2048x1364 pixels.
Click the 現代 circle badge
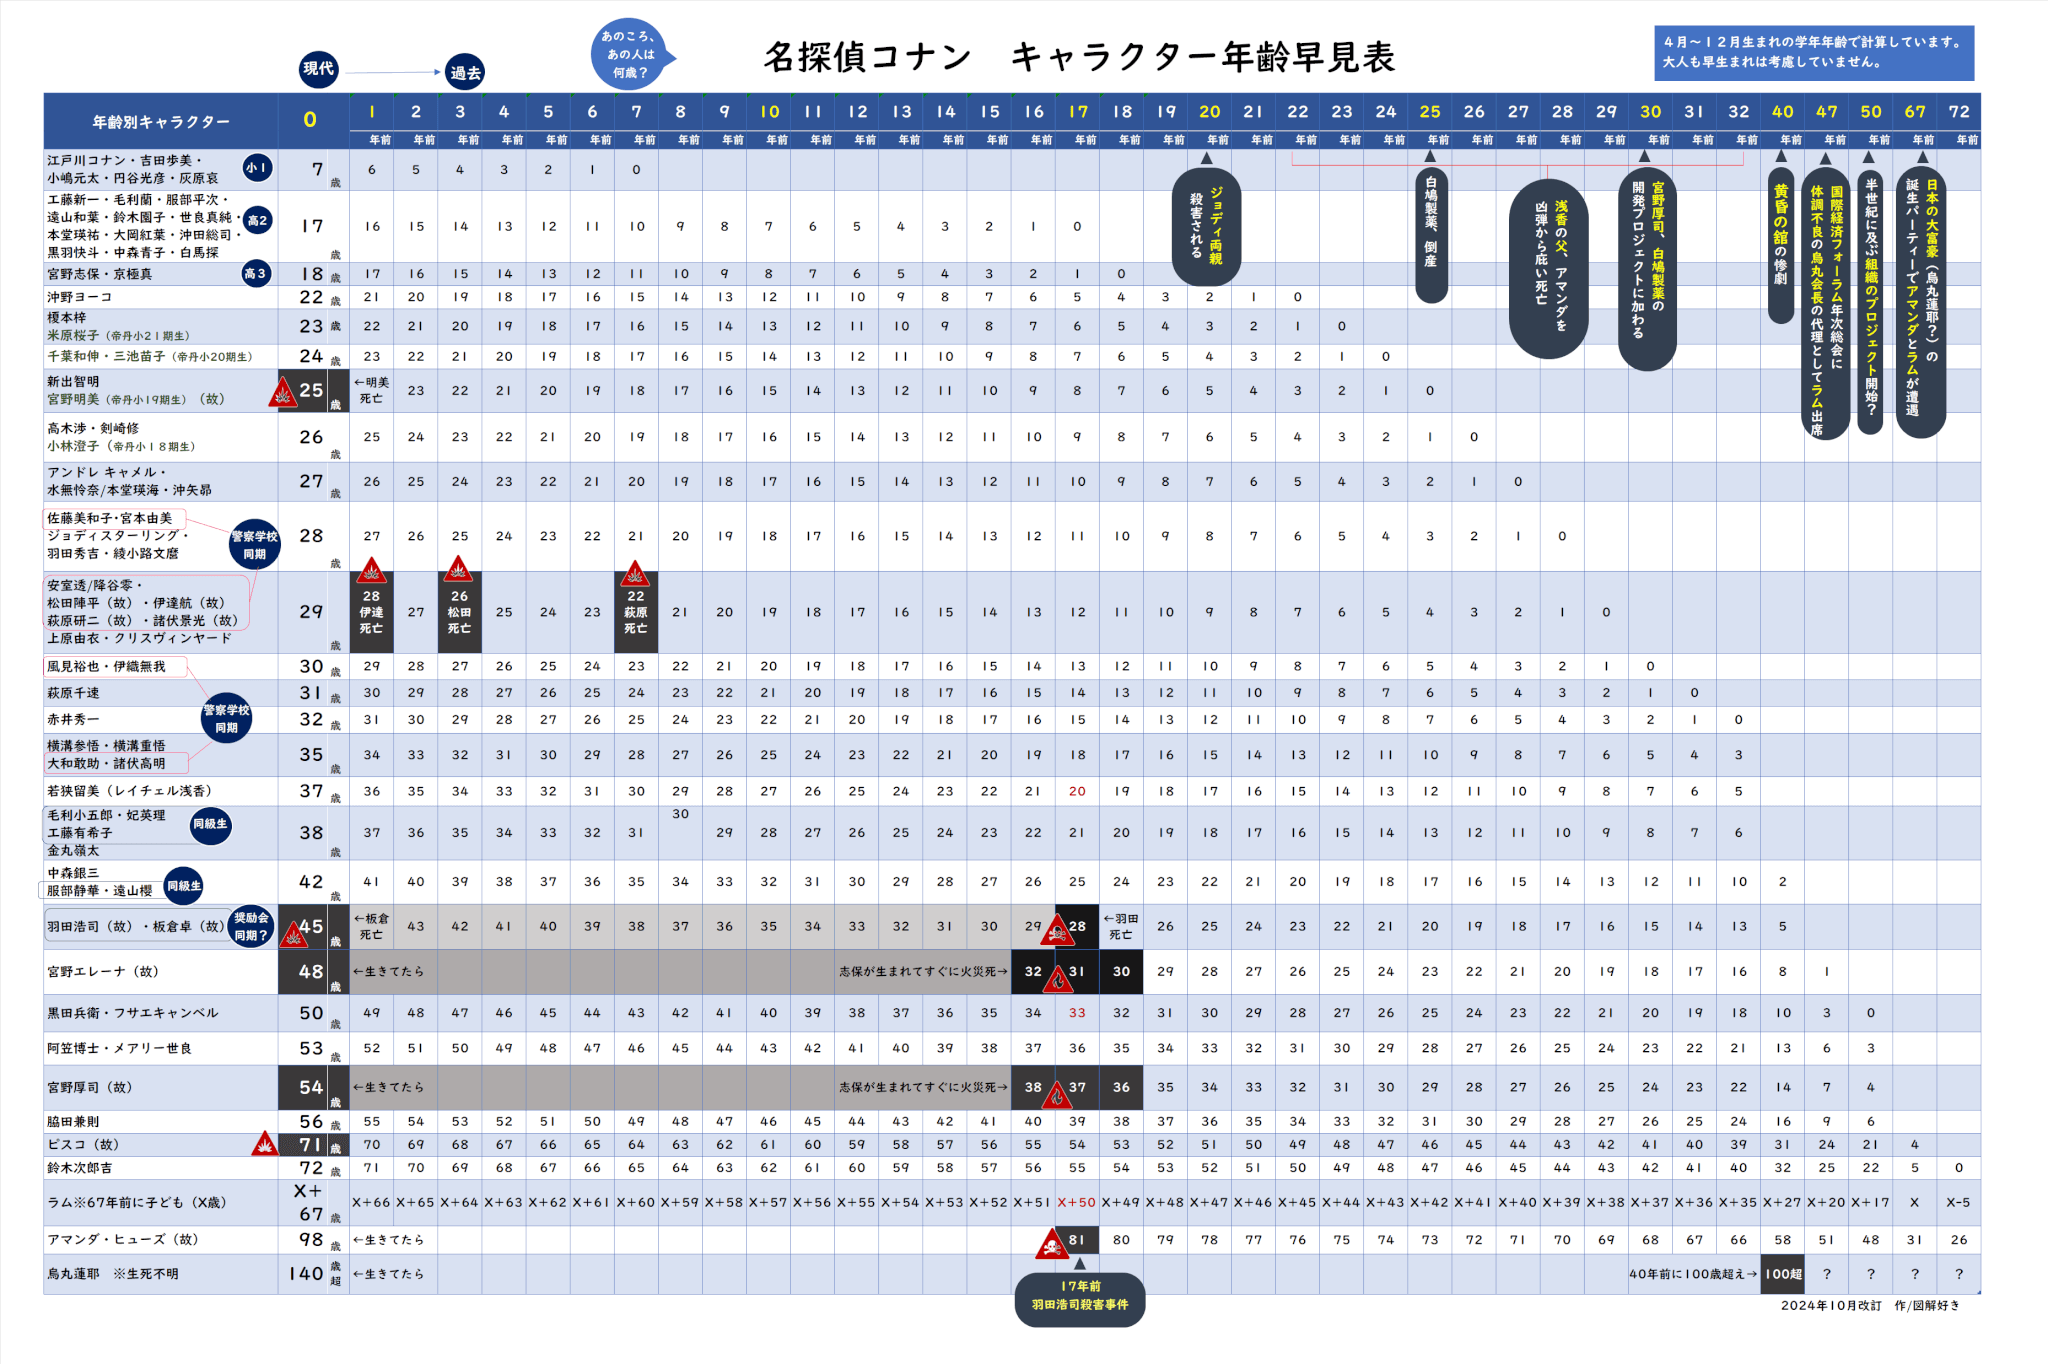(x=319, y=68)
